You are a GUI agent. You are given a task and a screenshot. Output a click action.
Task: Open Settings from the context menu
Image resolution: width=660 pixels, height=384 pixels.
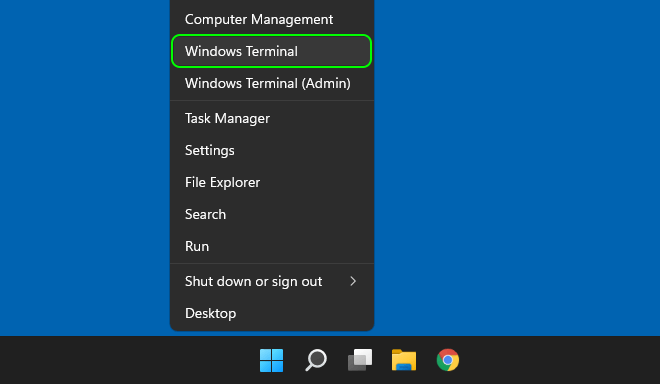272,150
